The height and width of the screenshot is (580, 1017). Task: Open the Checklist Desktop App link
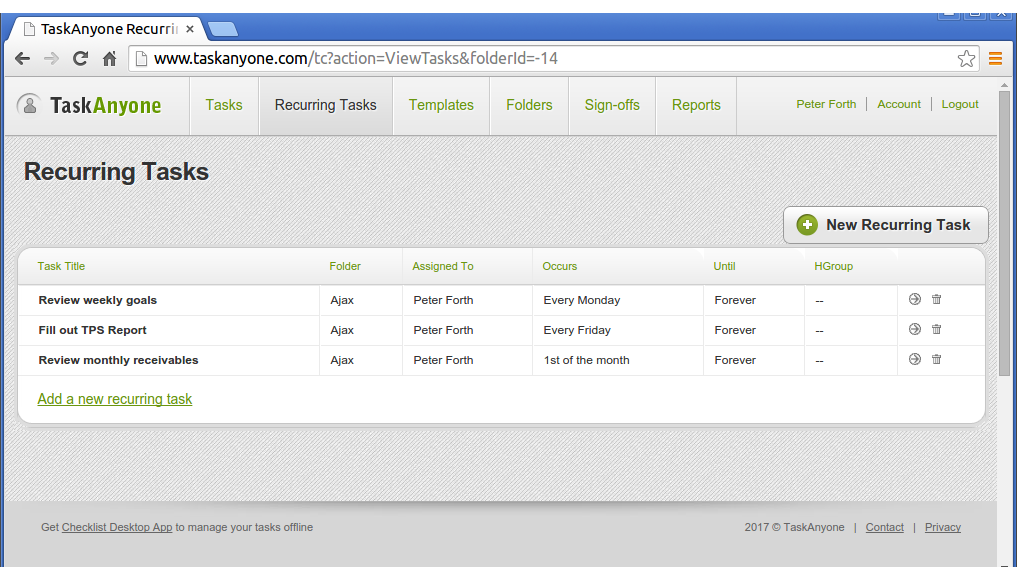coord(117,527)
